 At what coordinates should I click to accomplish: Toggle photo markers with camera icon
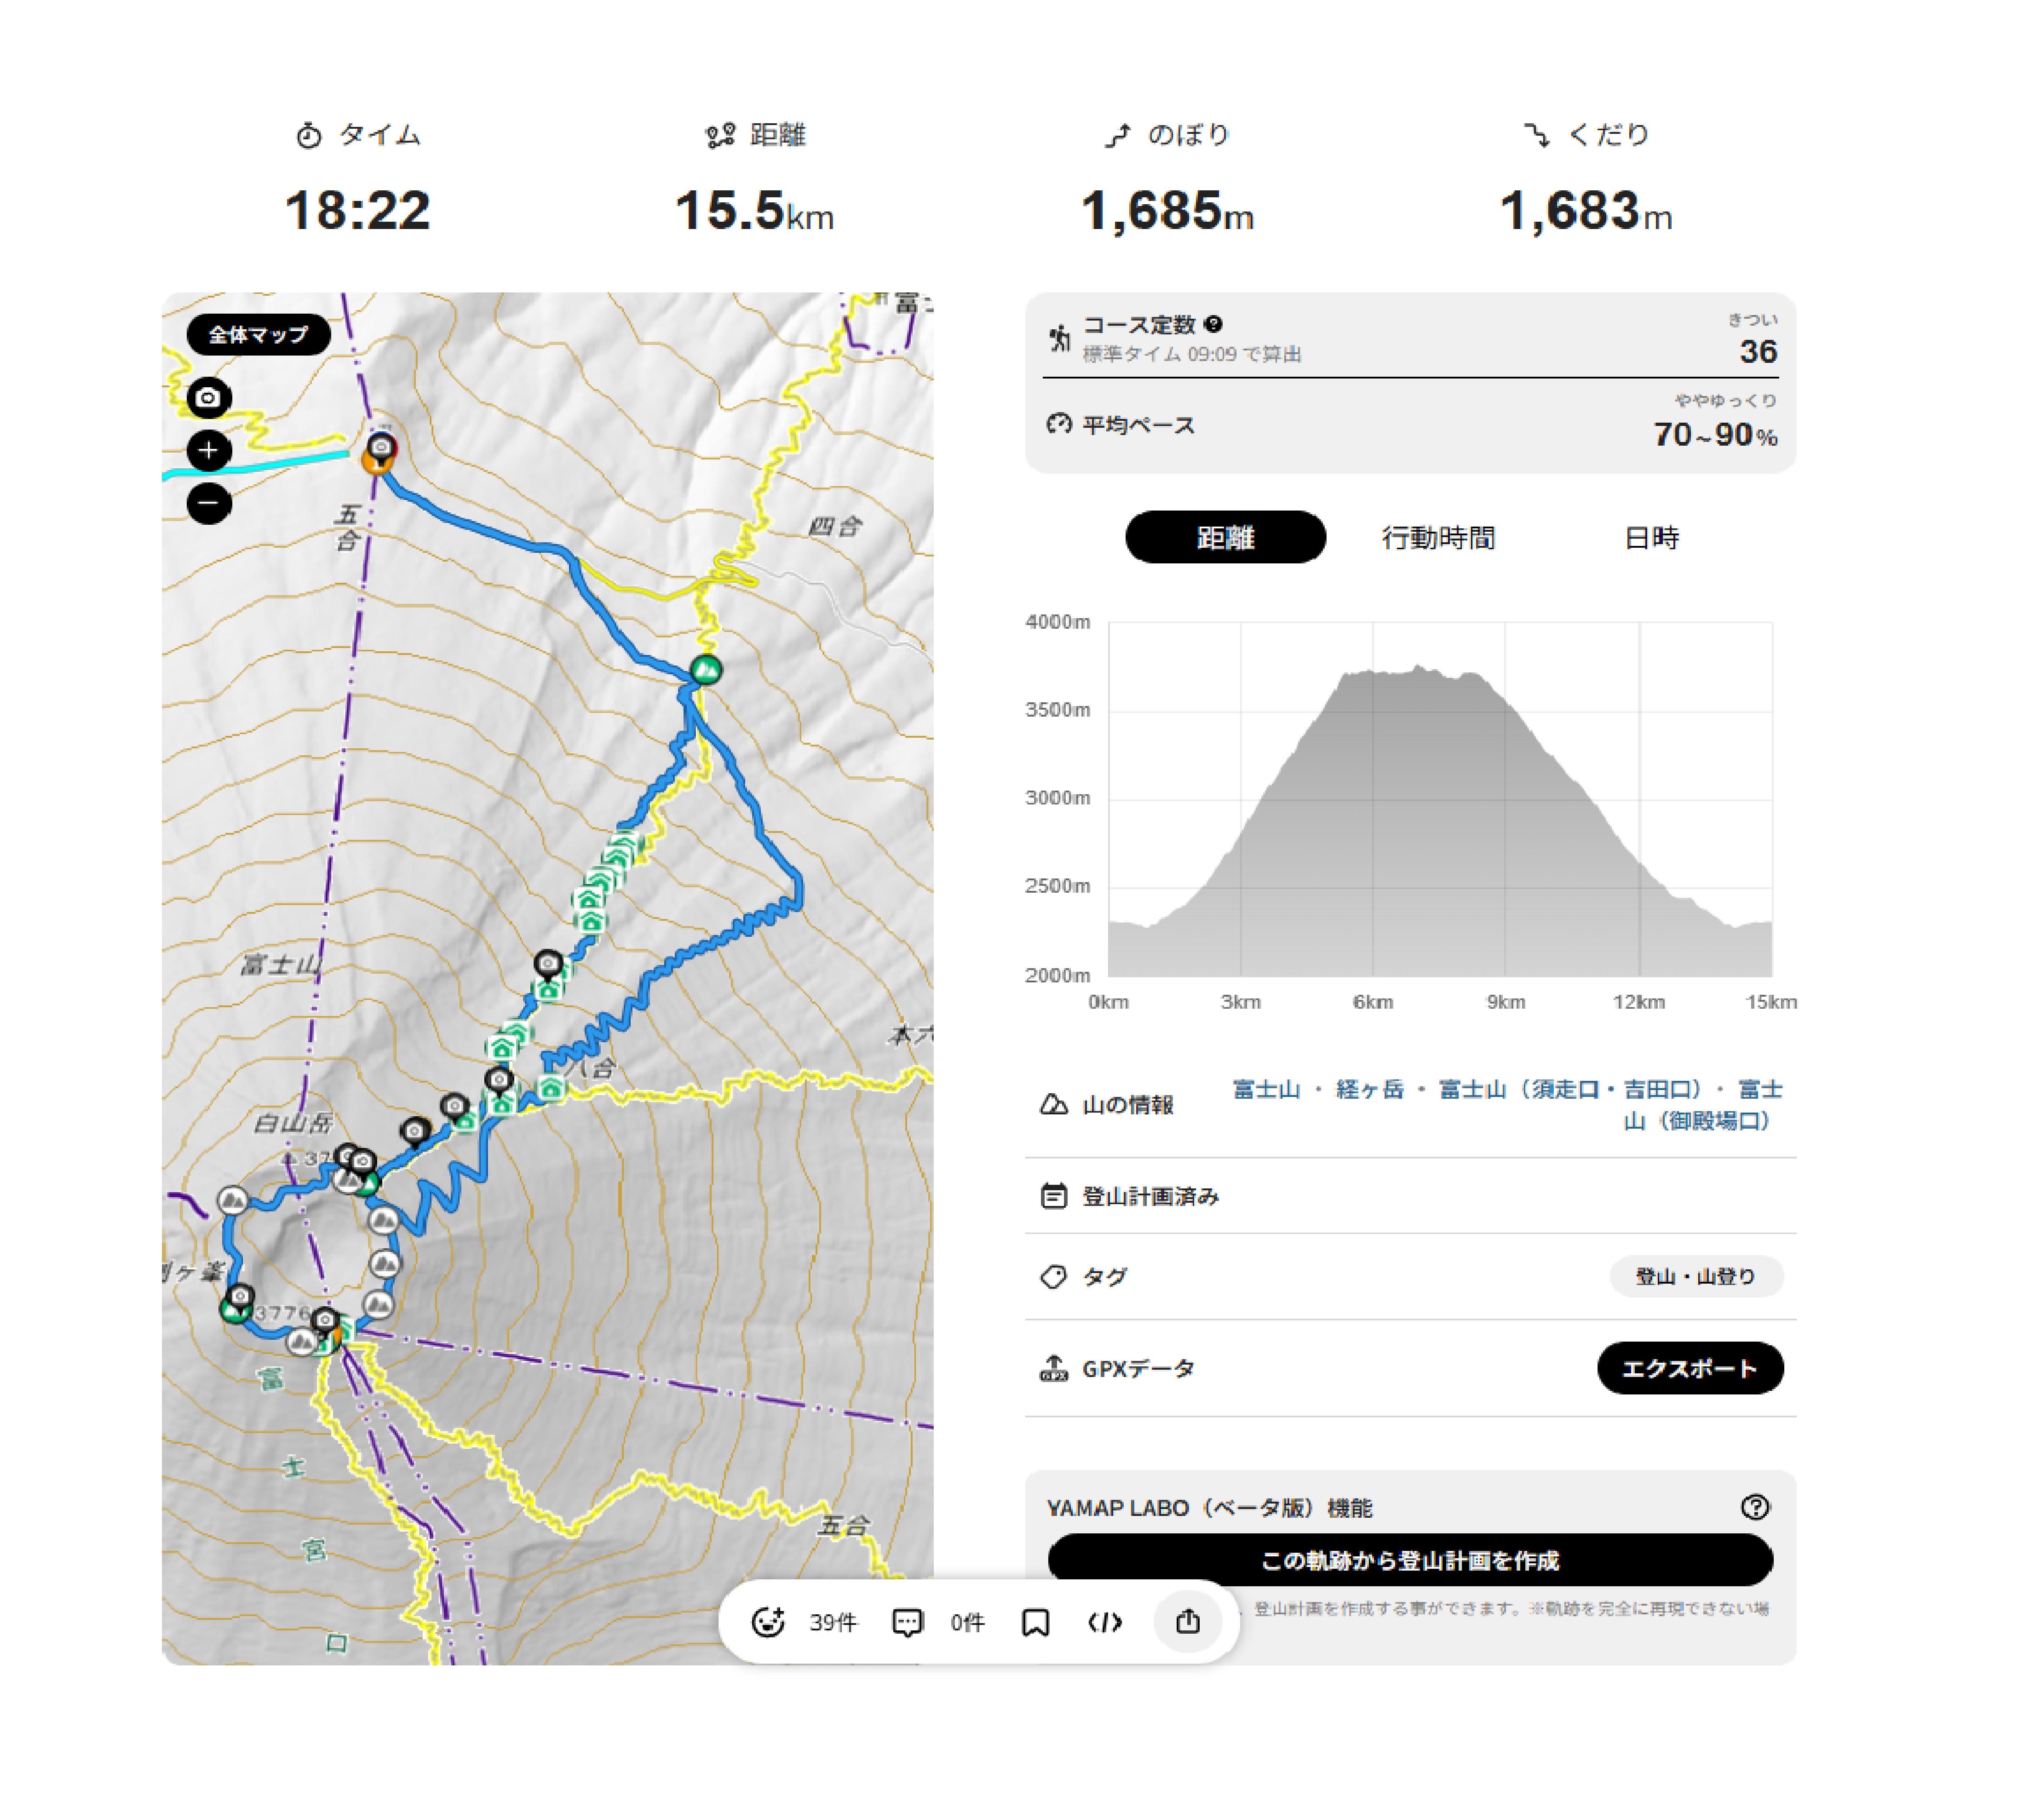point(208,398)
